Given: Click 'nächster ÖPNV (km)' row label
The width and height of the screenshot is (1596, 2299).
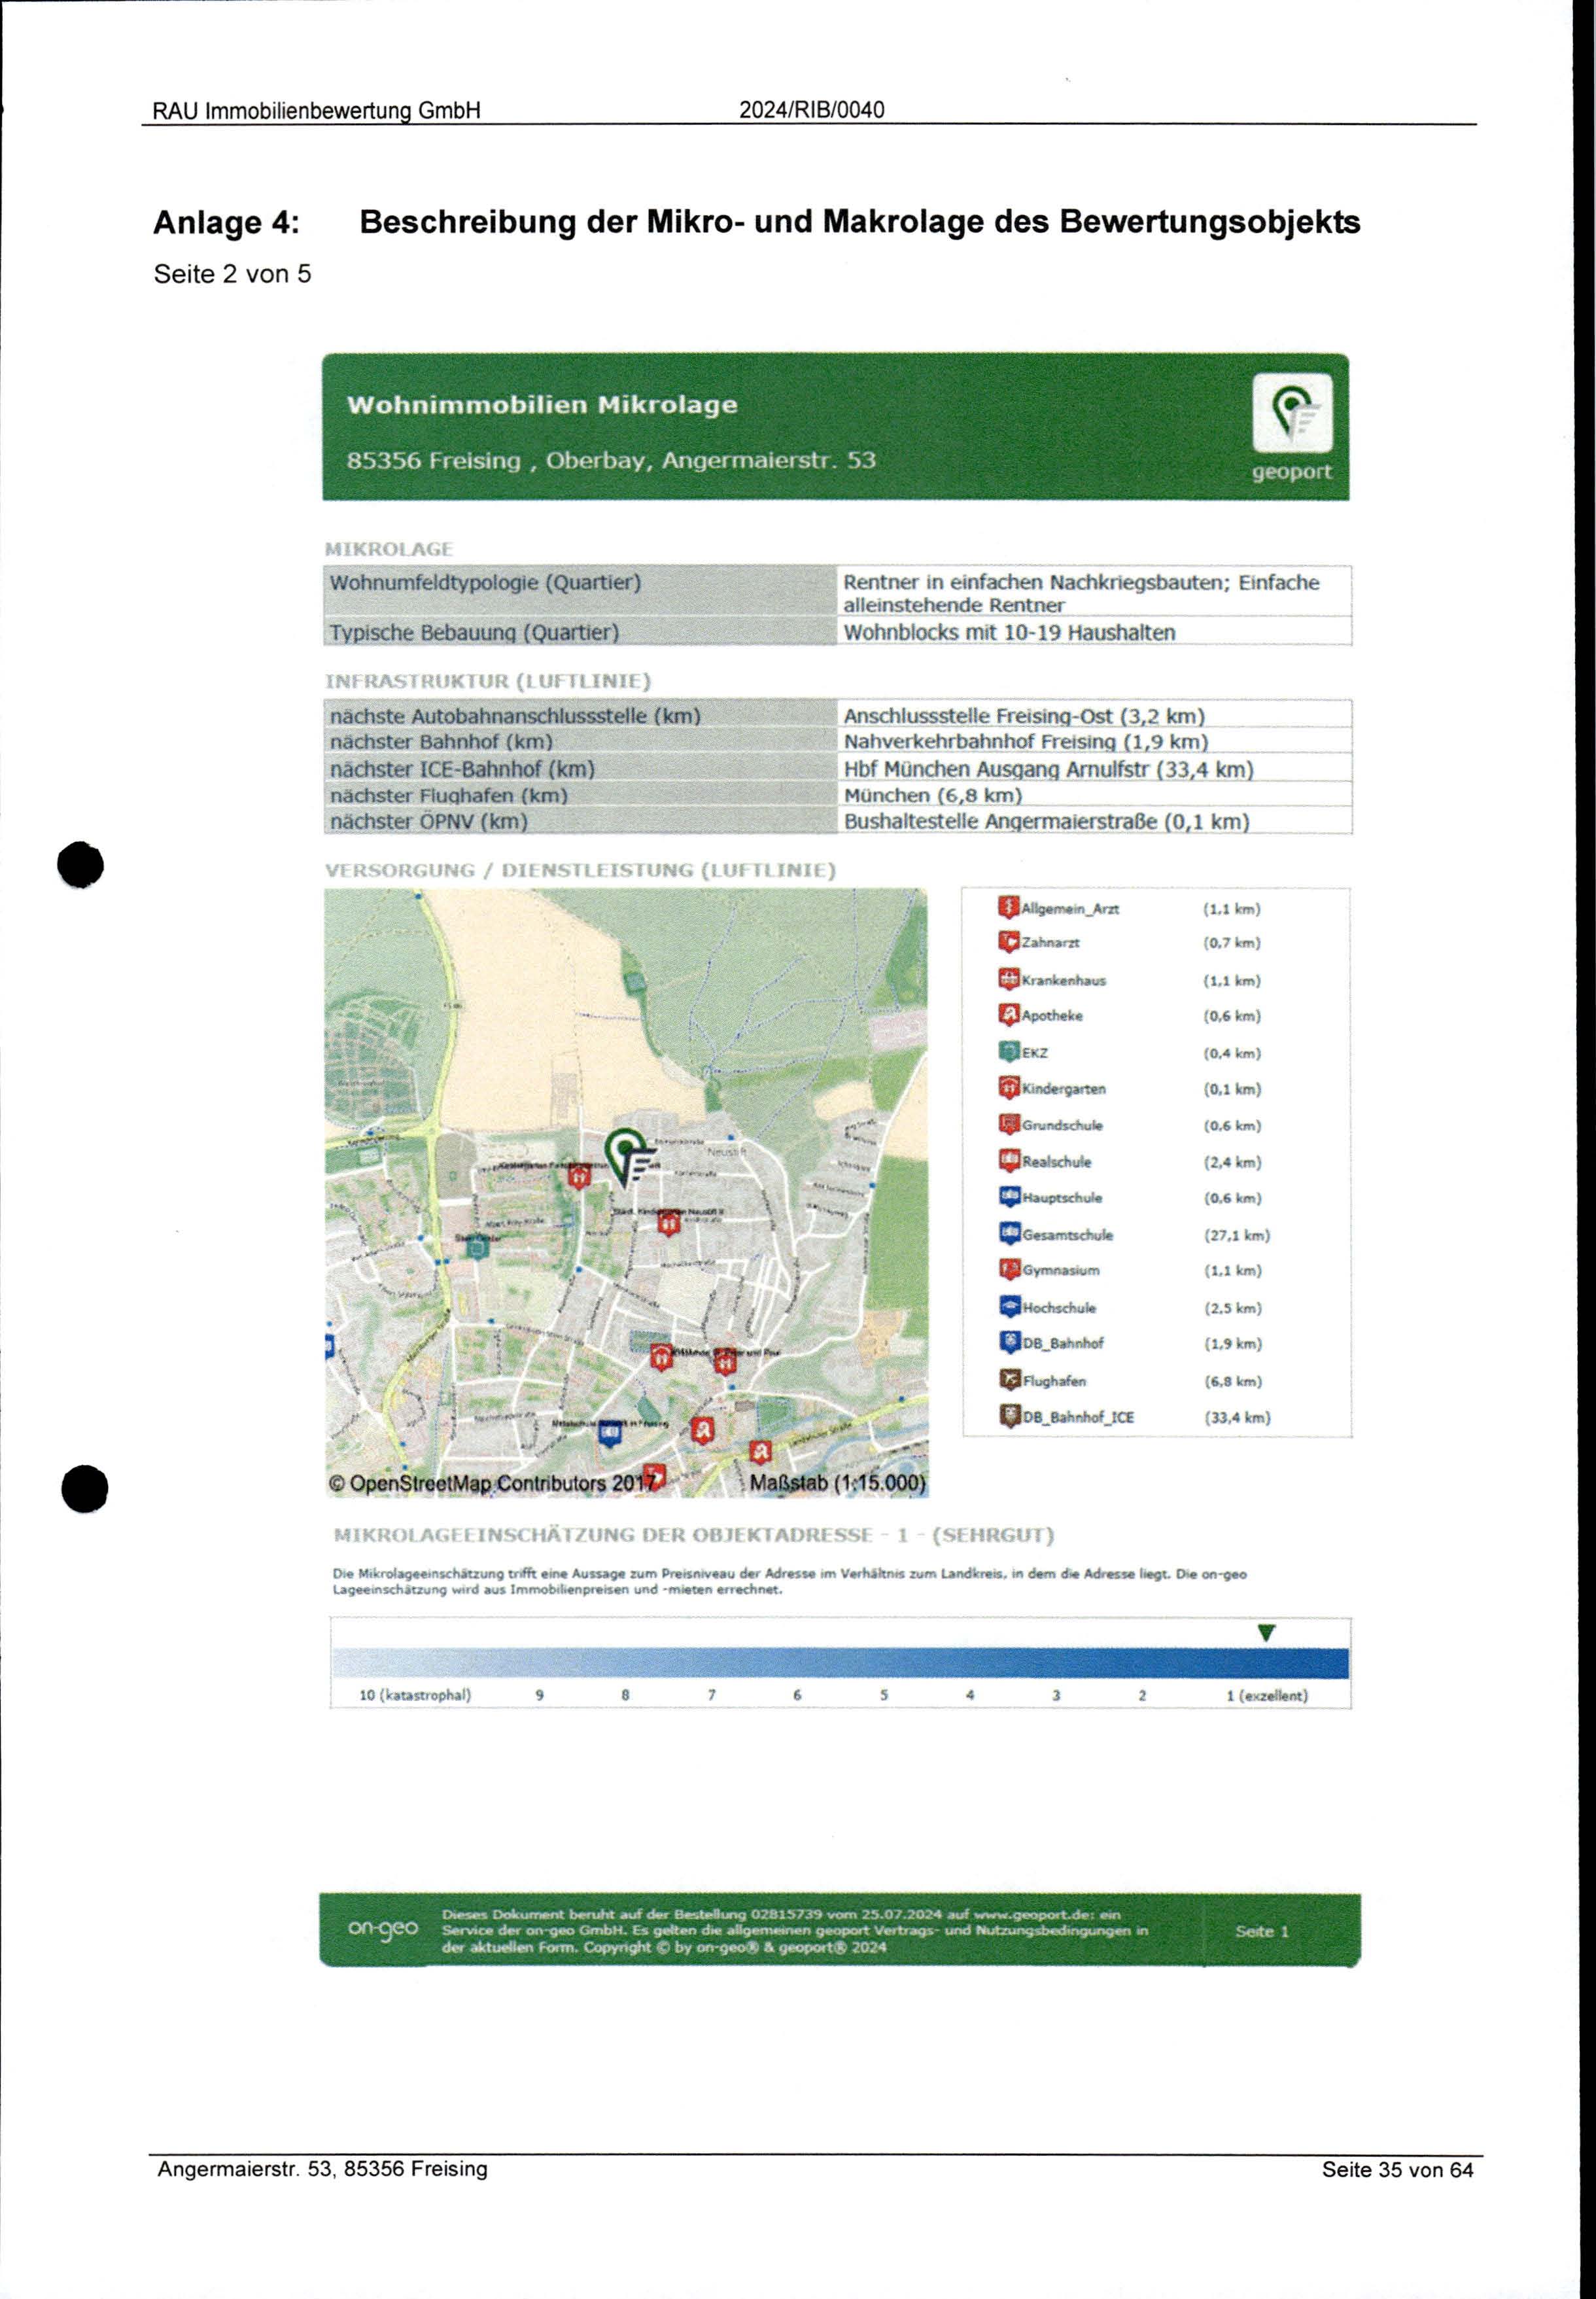Looking at the screenshot, I should click(x=429, y=821).
